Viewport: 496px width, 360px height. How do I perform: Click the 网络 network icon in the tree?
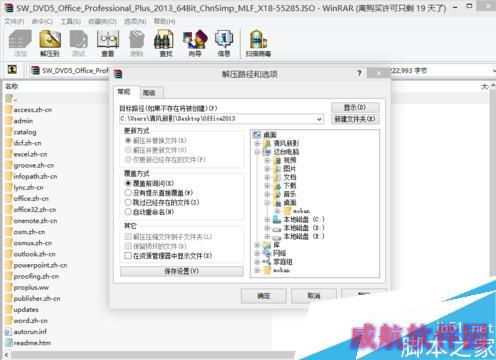(x=267, y=253)
